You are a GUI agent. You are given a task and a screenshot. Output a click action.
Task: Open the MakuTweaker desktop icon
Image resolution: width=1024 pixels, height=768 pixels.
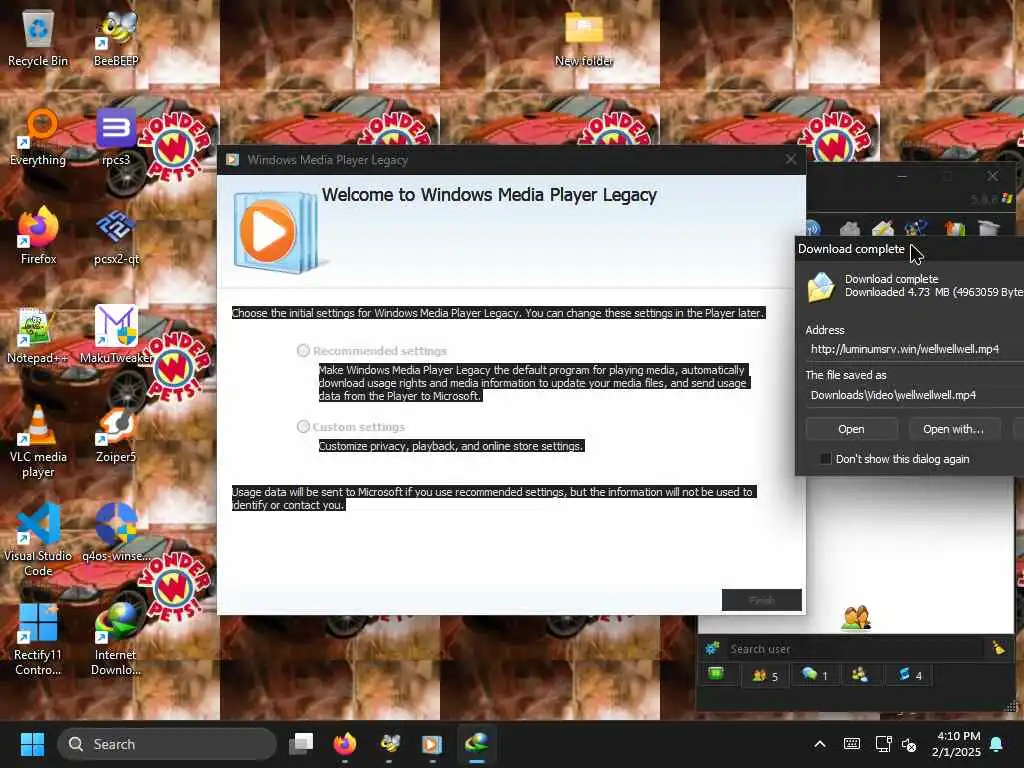[x=116, y=336]
